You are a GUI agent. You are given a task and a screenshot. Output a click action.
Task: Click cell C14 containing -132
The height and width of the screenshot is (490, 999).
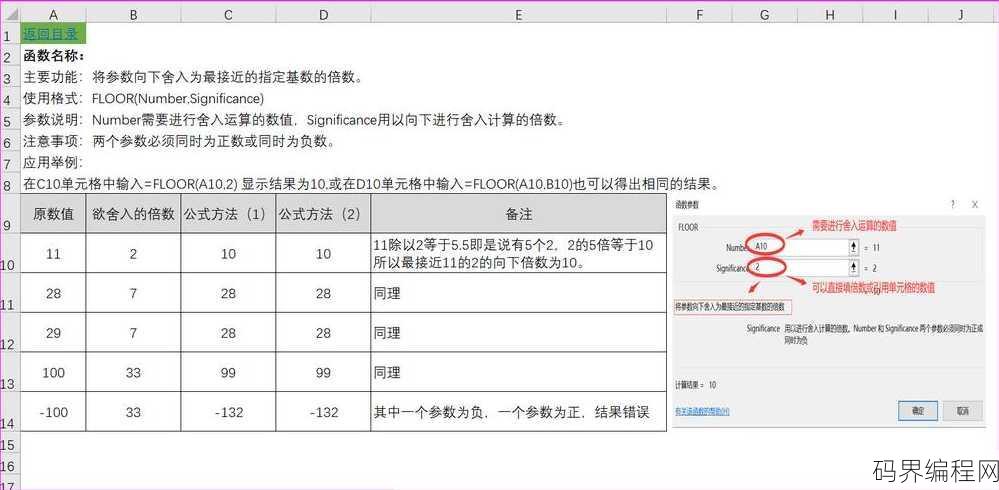(228, 412)
